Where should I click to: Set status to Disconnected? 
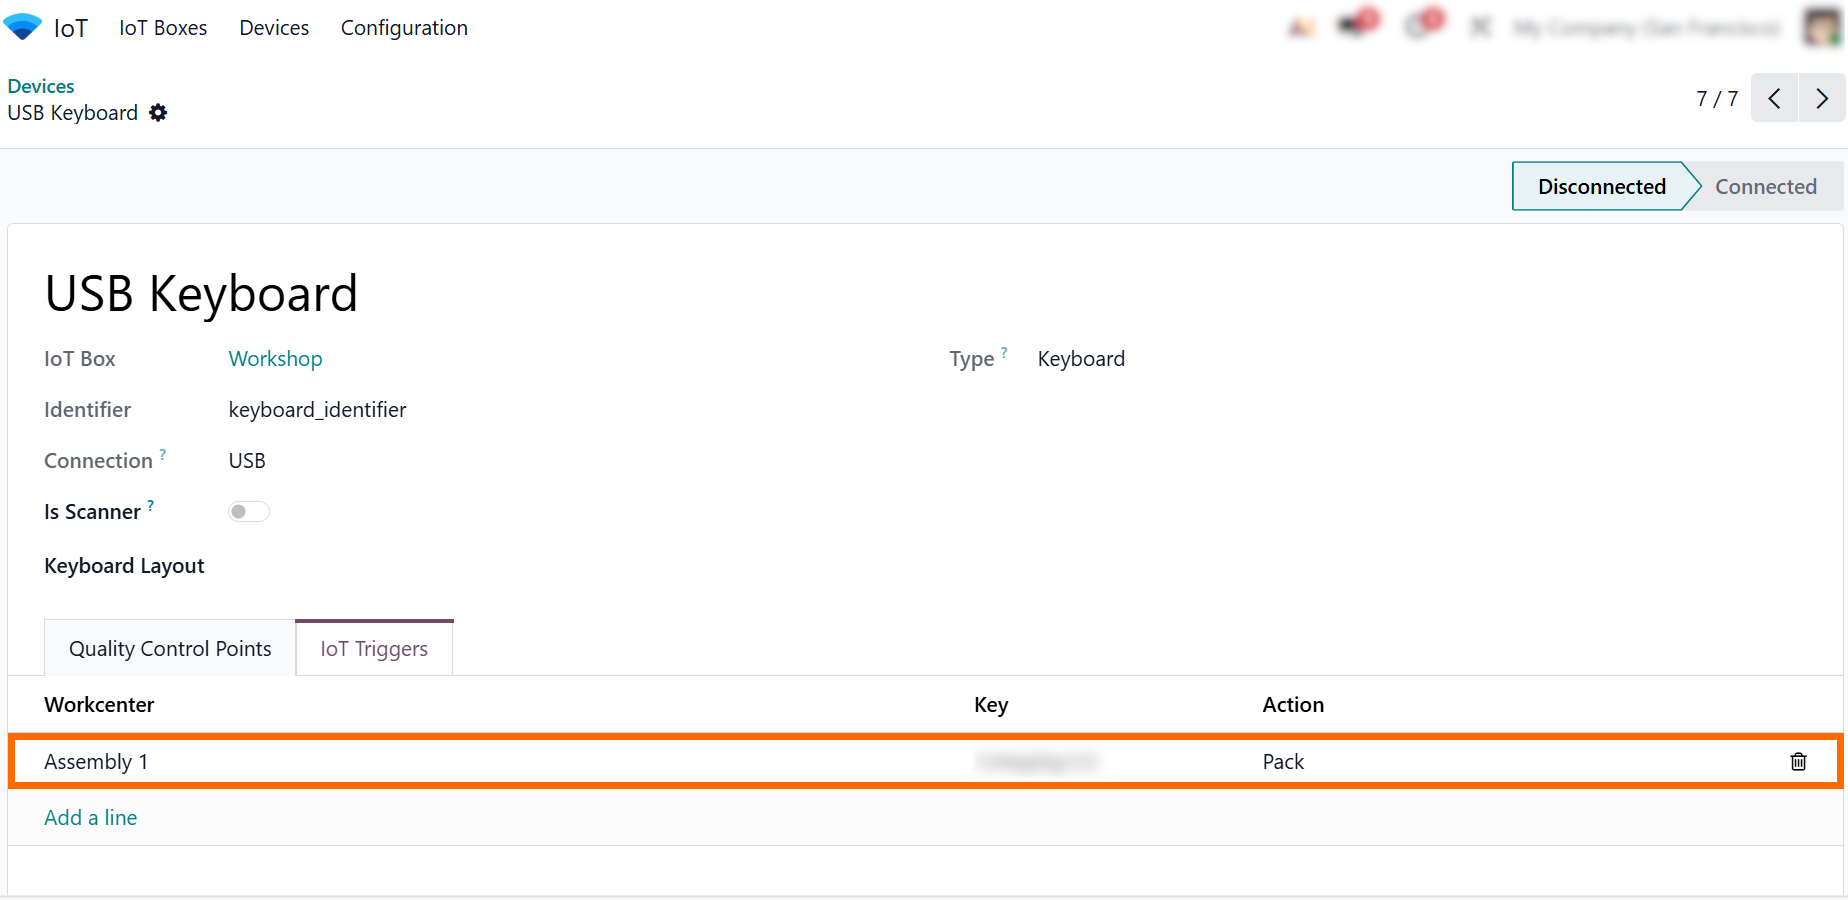point(1600,187)
